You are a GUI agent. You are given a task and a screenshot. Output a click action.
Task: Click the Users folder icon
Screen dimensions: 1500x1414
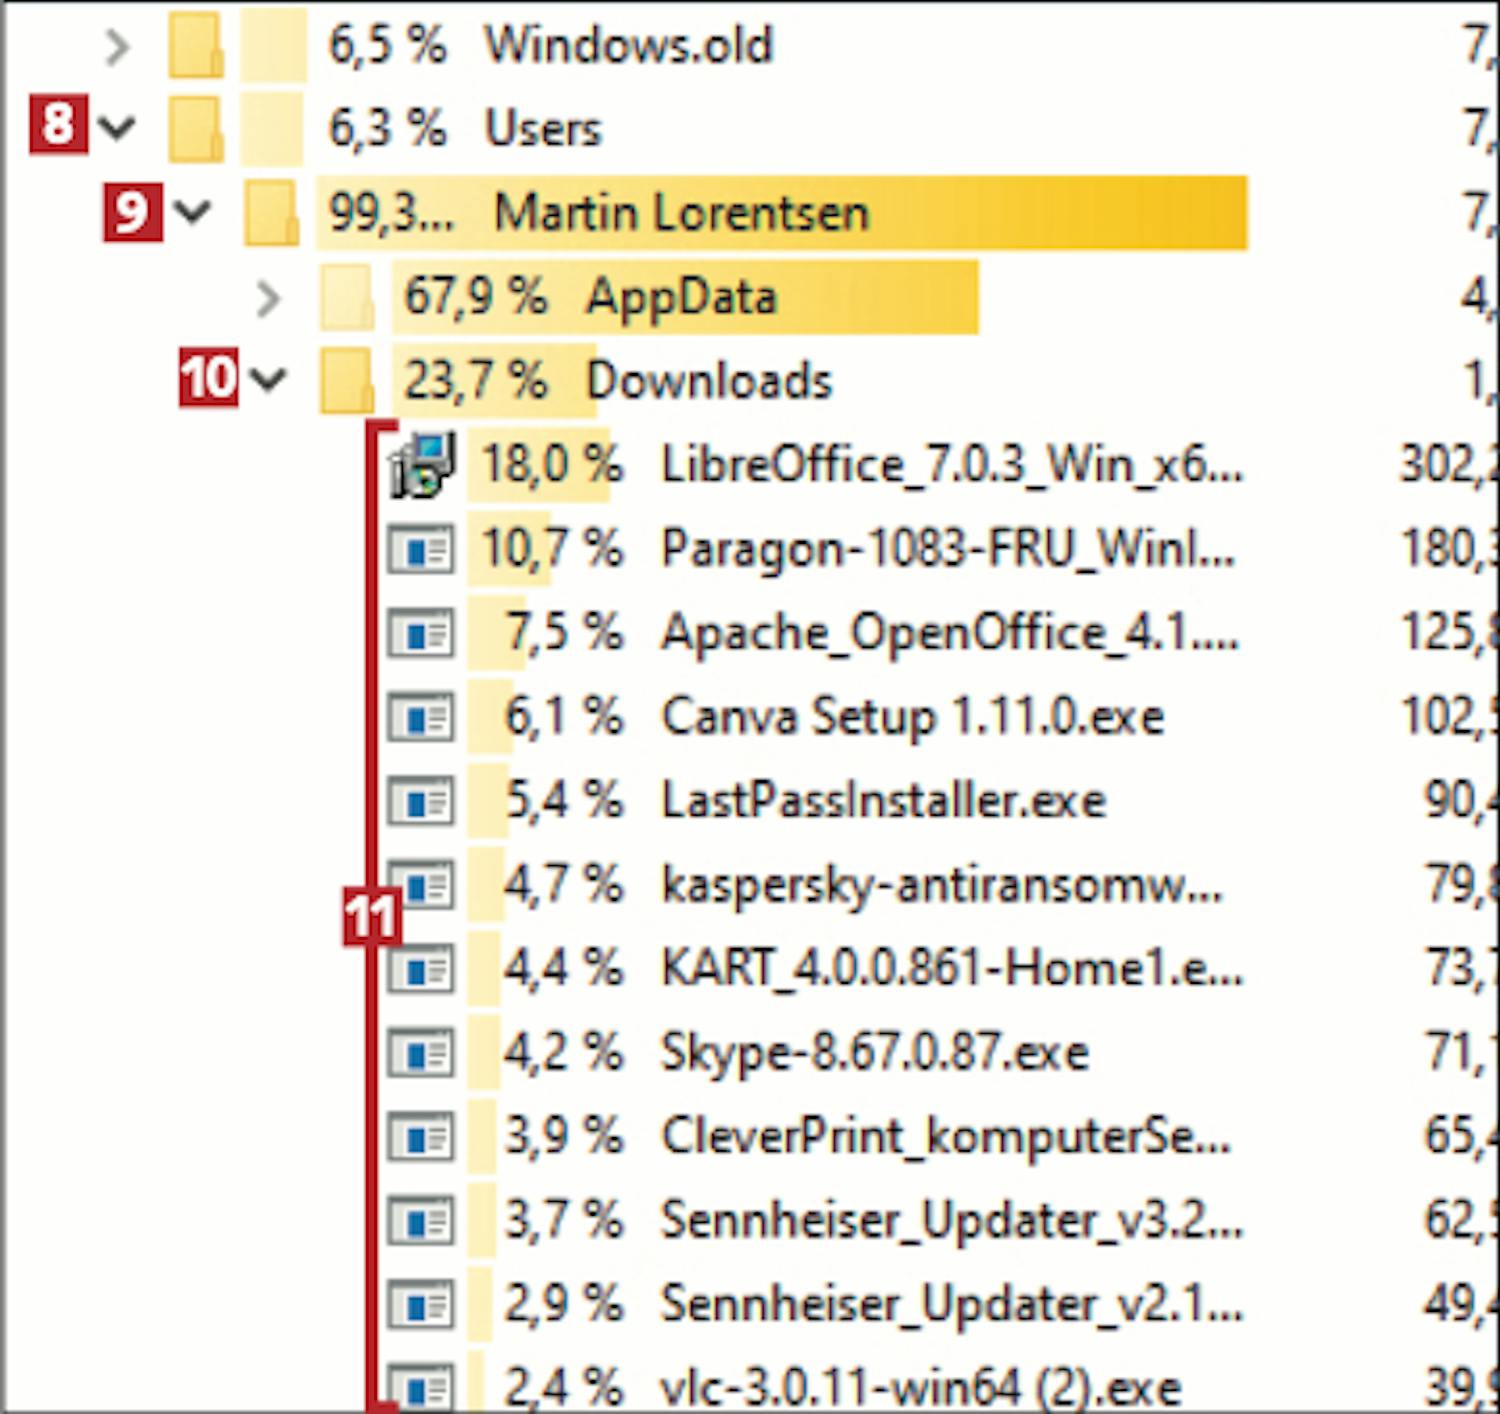coord(195,128)
